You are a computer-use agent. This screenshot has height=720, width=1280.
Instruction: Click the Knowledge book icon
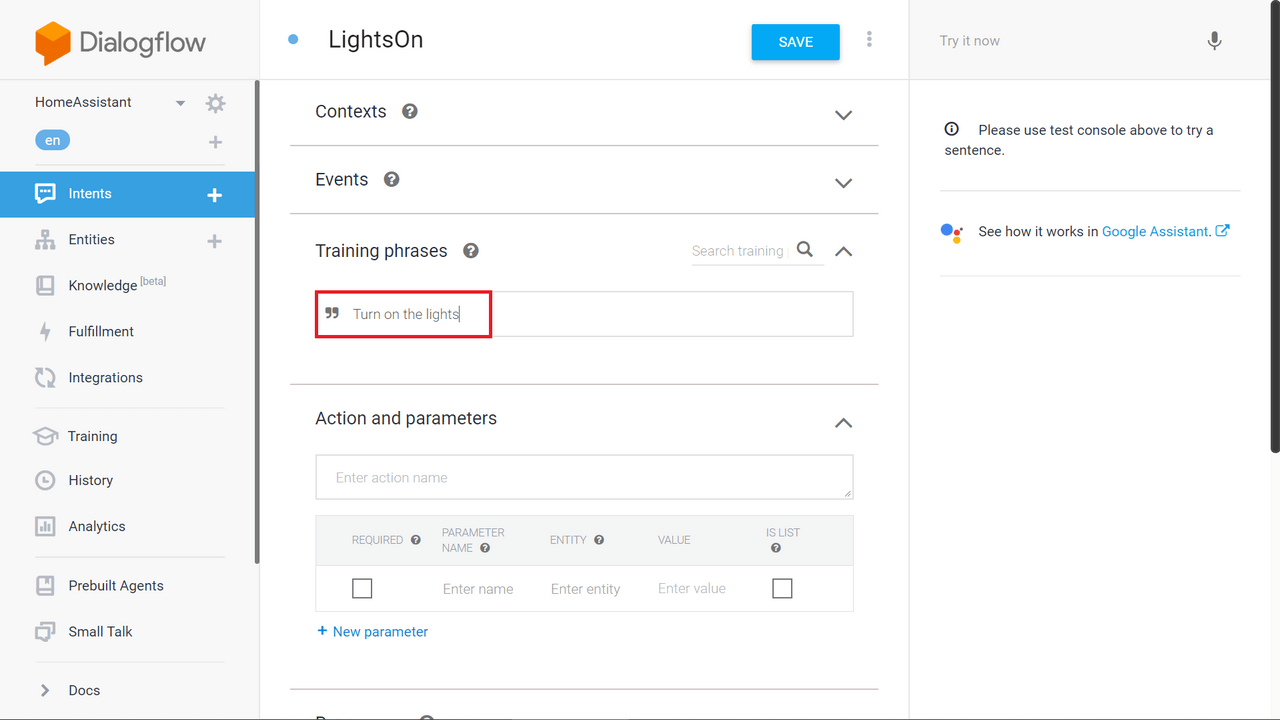click(x=45, y=286)
